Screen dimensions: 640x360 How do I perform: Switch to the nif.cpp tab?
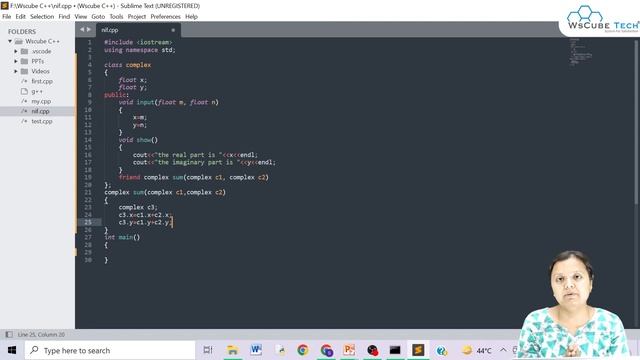[138, 30]
